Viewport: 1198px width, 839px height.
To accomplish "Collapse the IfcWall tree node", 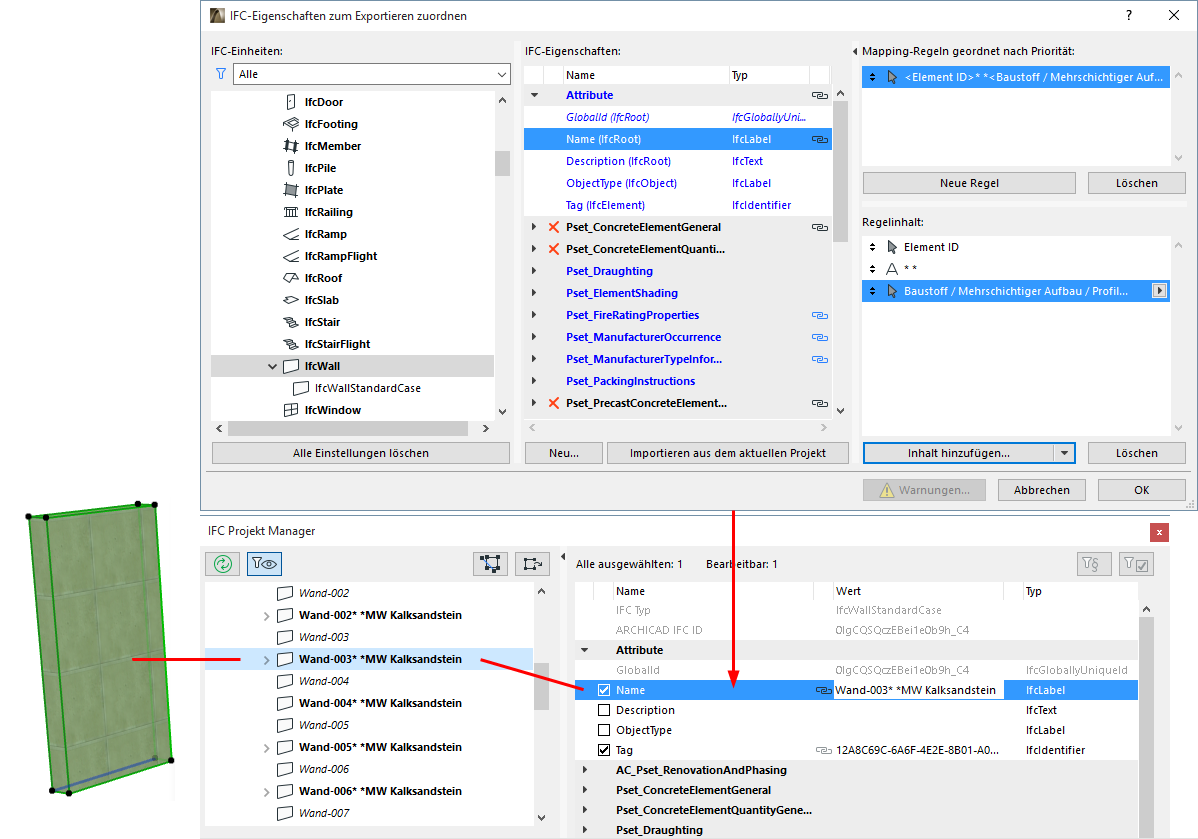I will pyautogui.click(x=273, y=366).
